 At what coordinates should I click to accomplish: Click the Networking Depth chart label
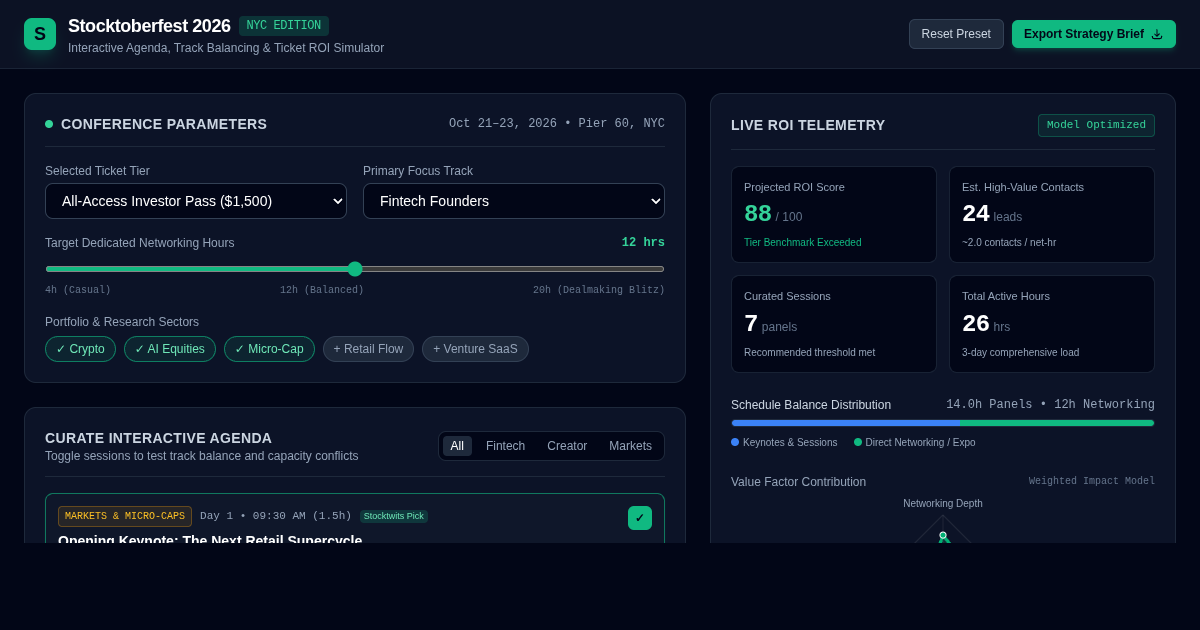pos(943,504)
